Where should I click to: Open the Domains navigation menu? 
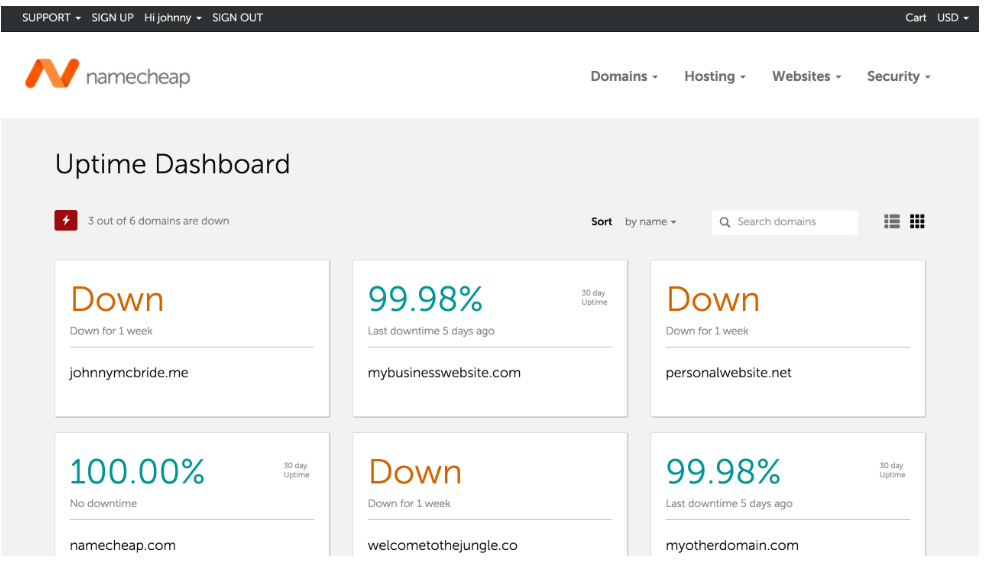[x=624, y=76]
